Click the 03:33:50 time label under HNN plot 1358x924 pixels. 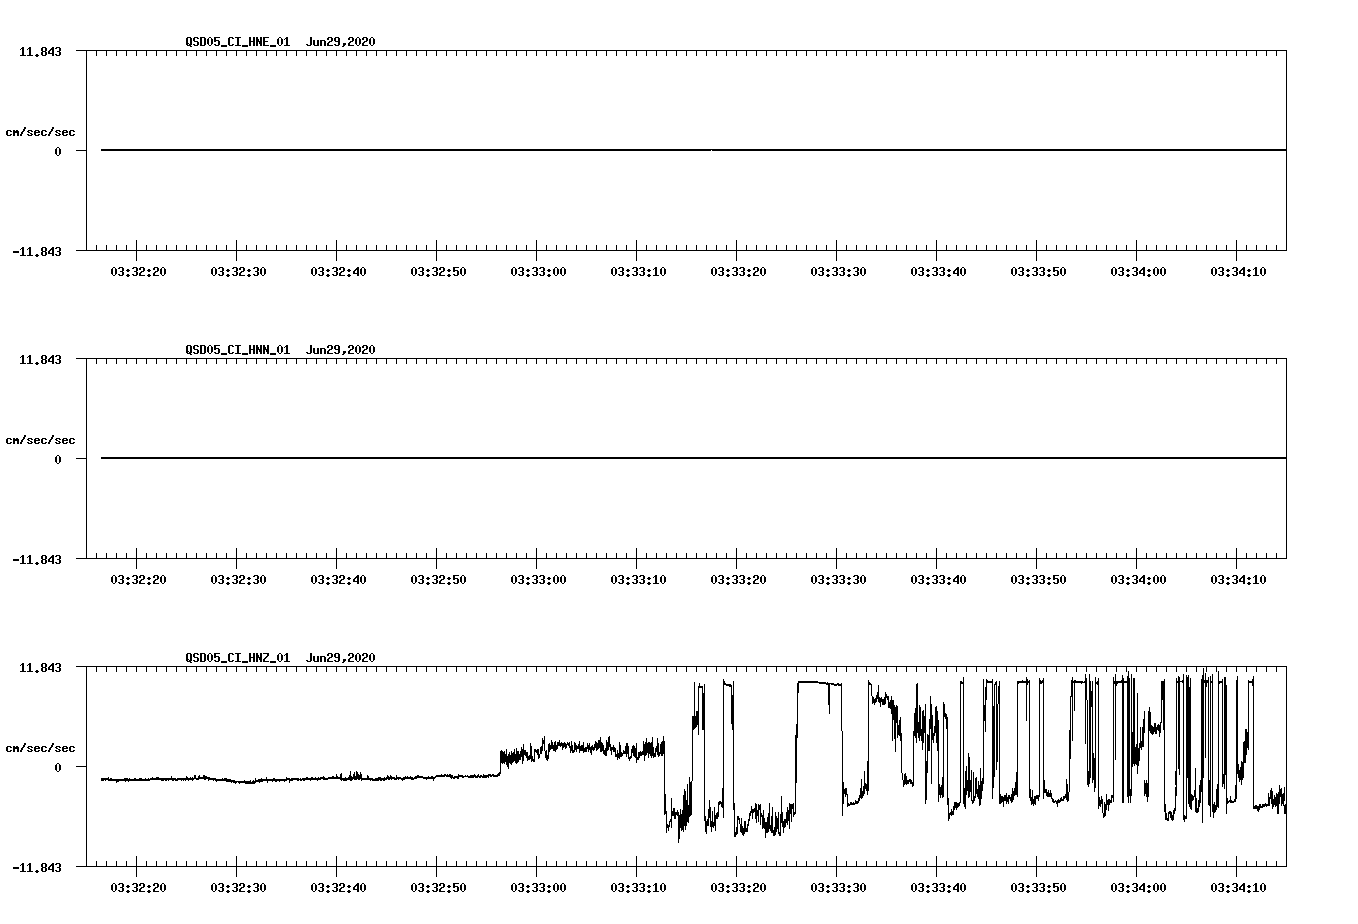[x=1038, y=579]
